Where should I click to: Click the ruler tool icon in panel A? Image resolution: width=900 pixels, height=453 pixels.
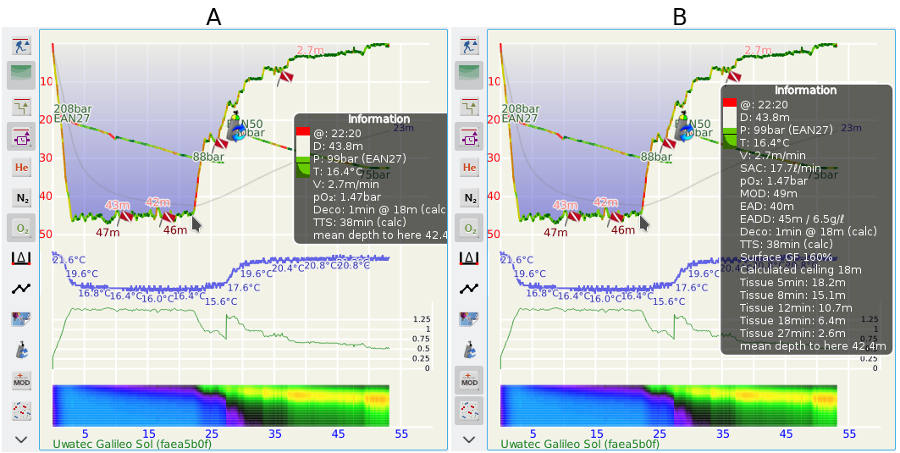[x=21, y=259]
